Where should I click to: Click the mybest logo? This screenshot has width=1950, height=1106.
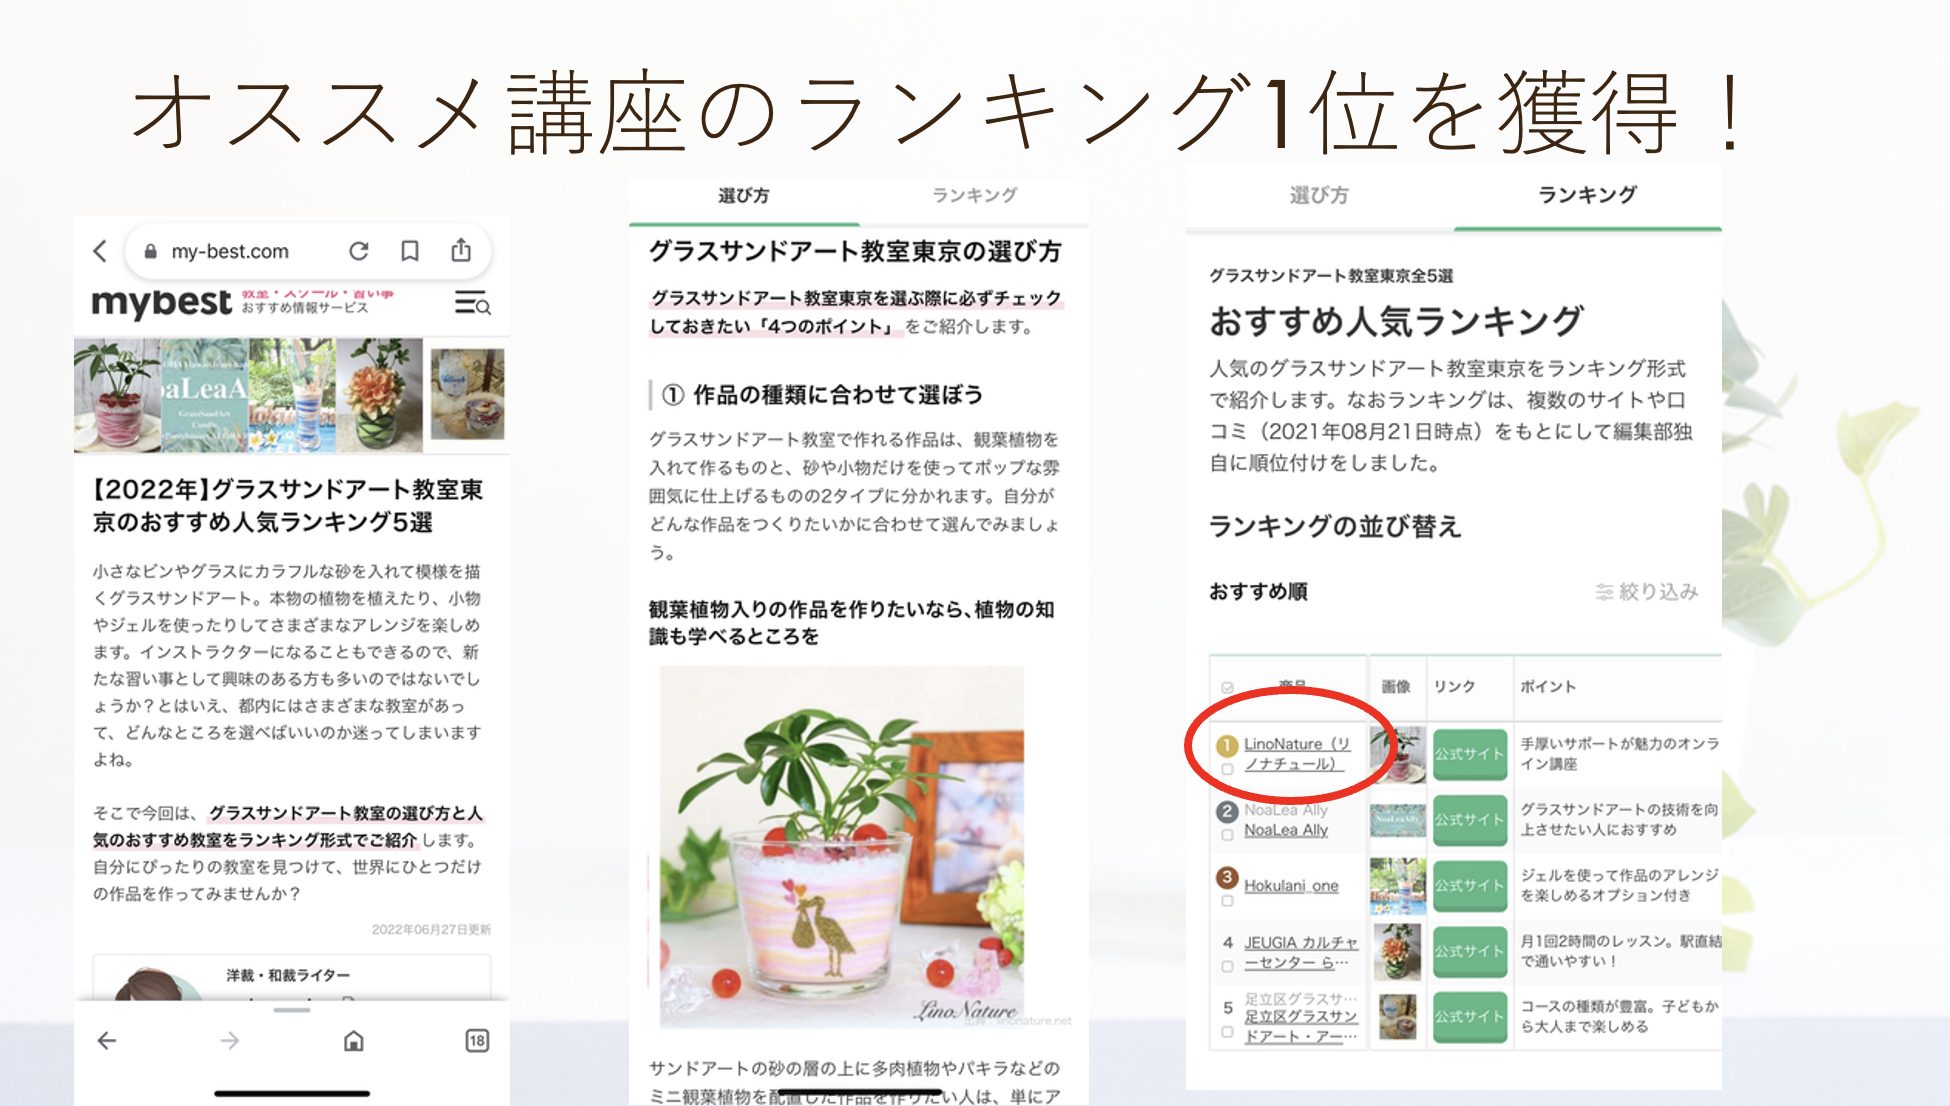pyautogui.click(x=161, y=303)
